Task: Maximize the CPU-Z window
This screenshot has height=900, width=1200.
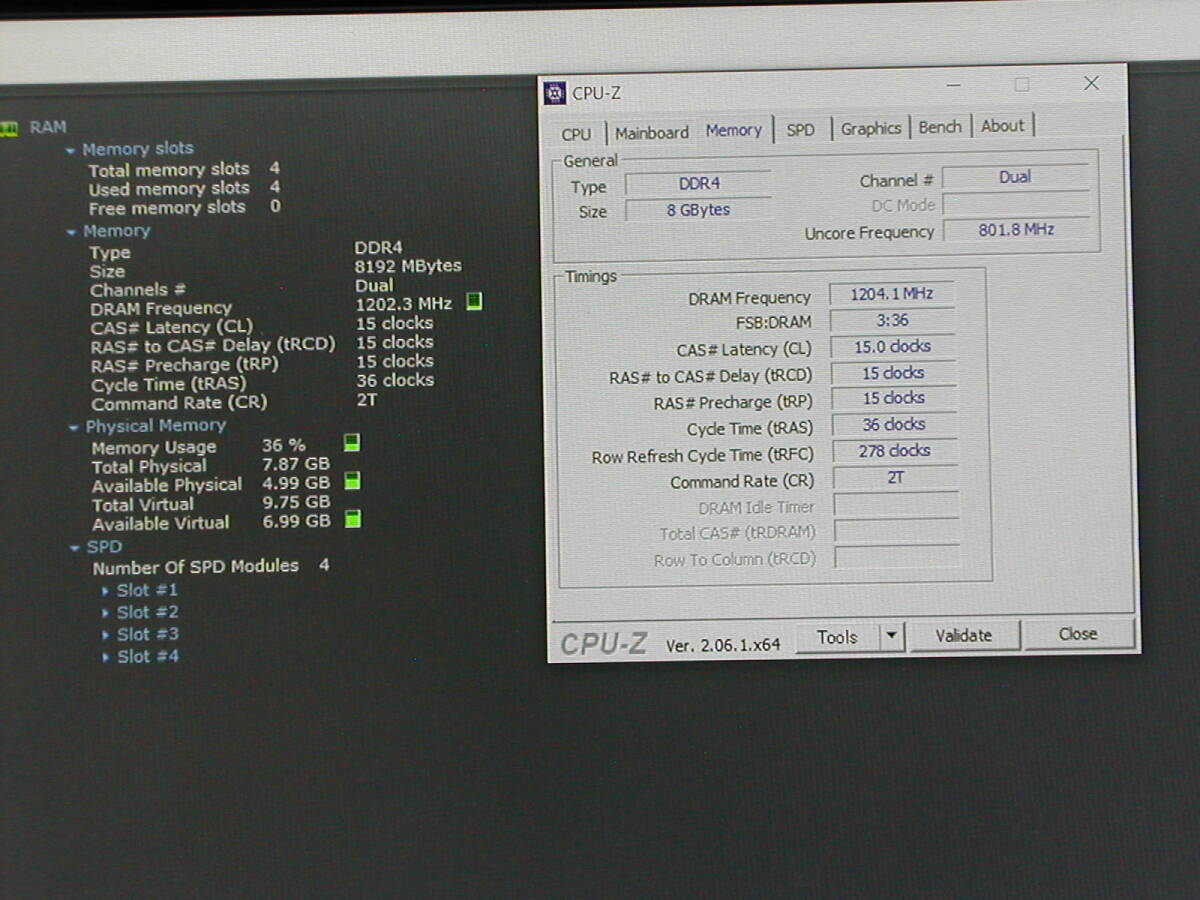Action: (1021, 85)
